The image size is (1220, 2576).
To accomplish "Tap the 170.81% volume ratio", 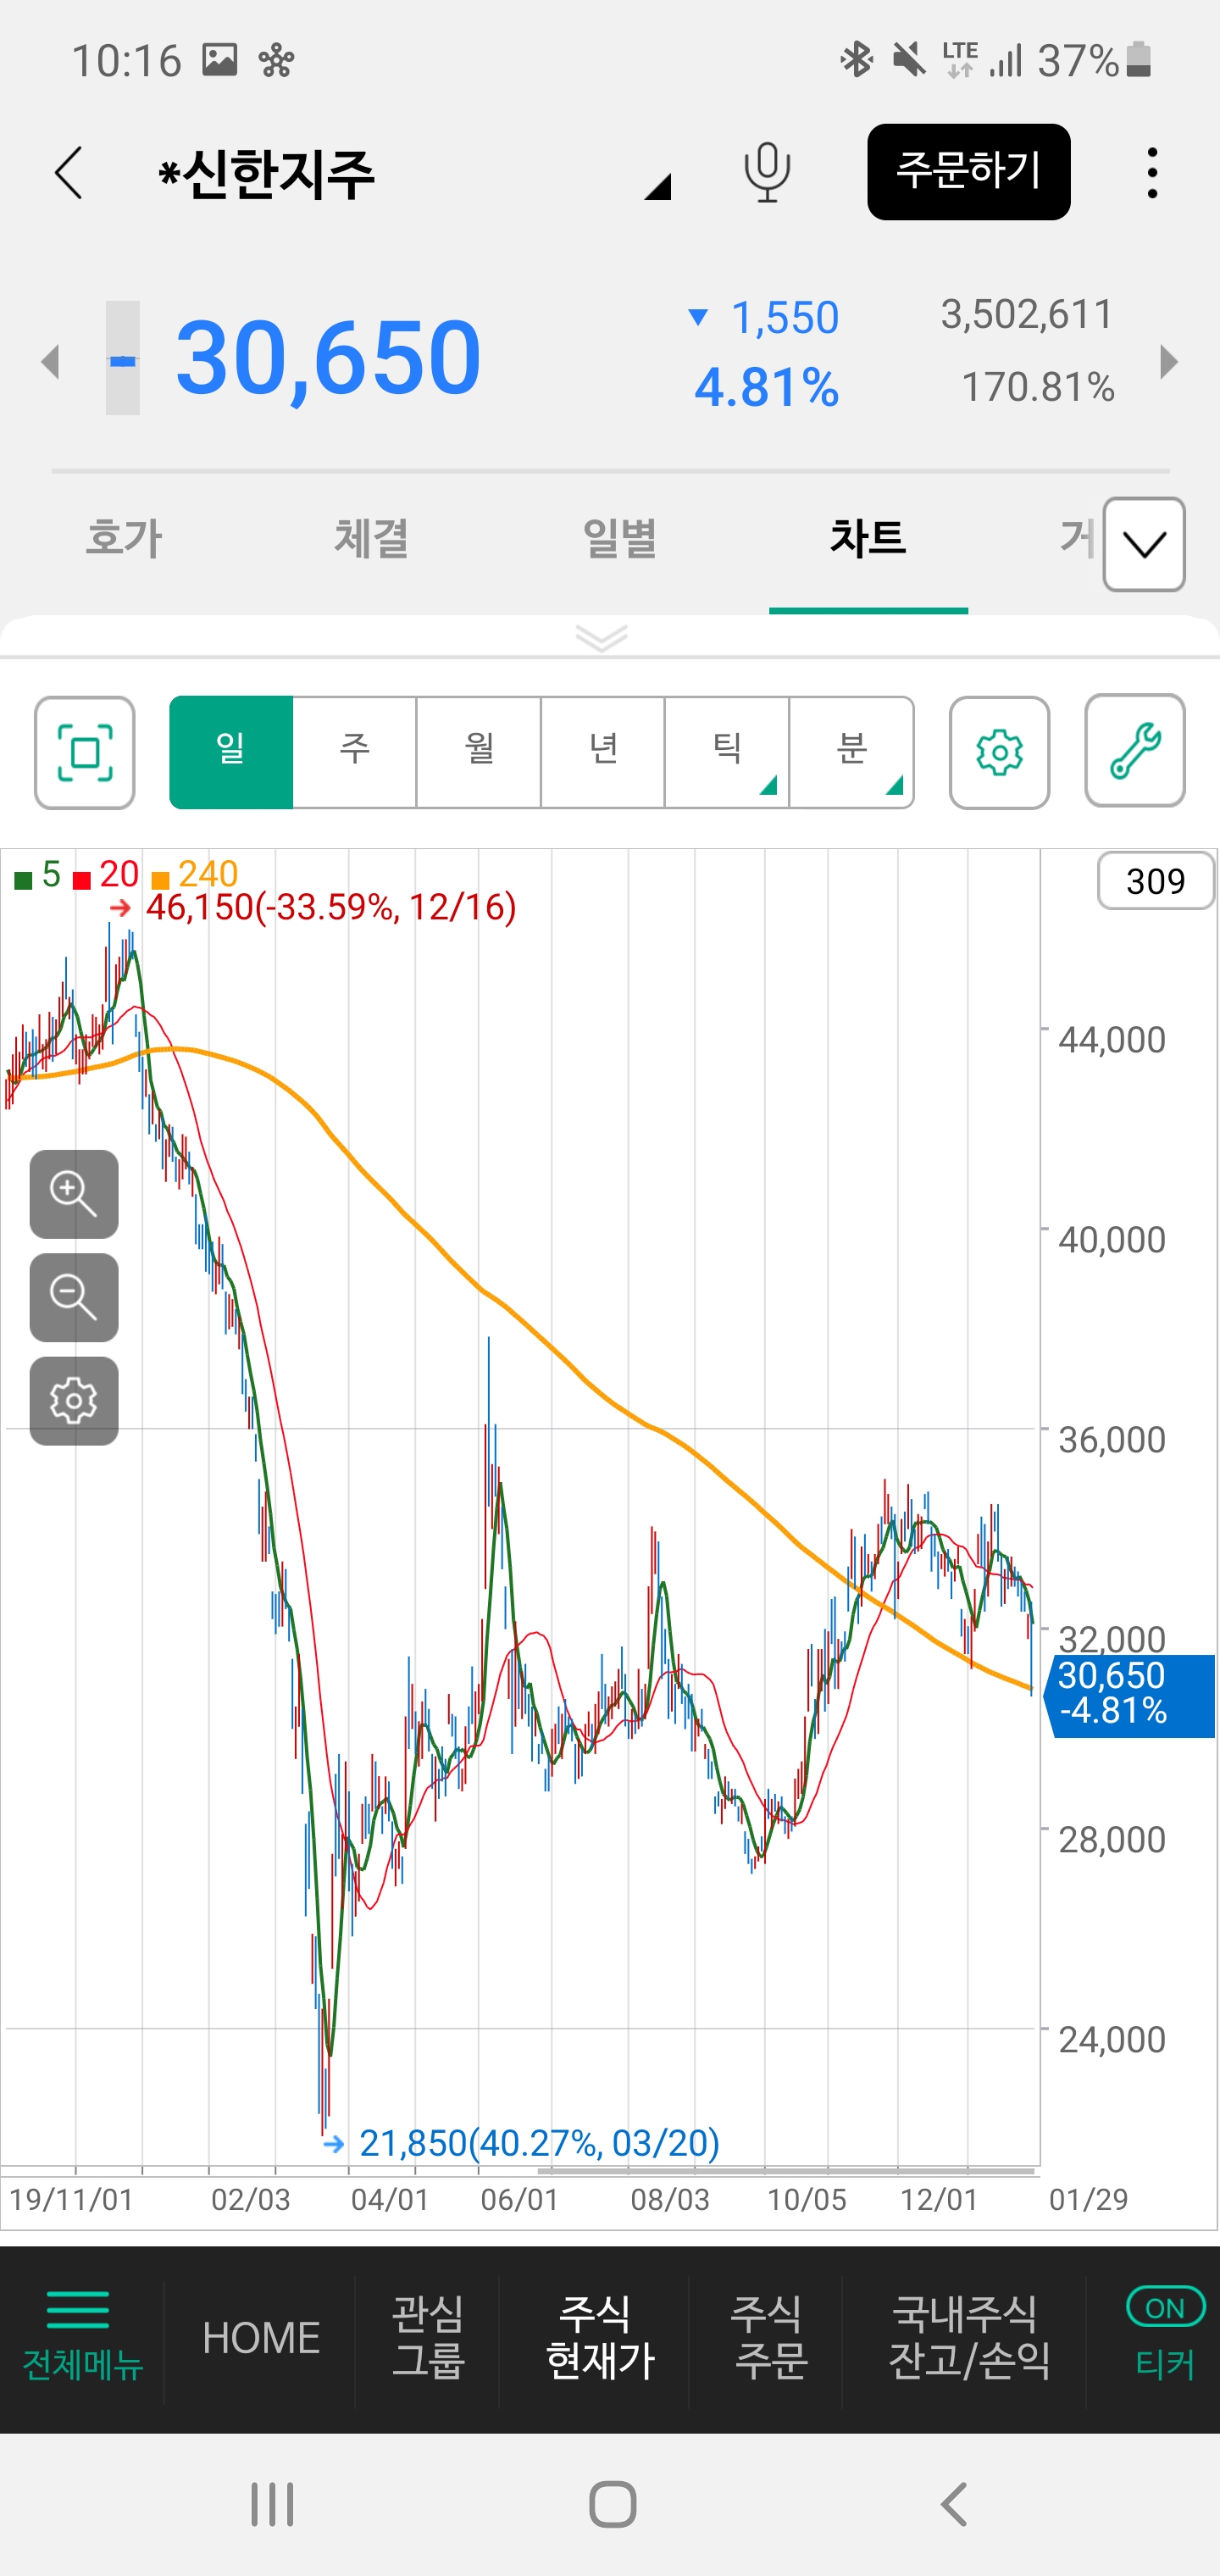I will tap(1038, 387).
